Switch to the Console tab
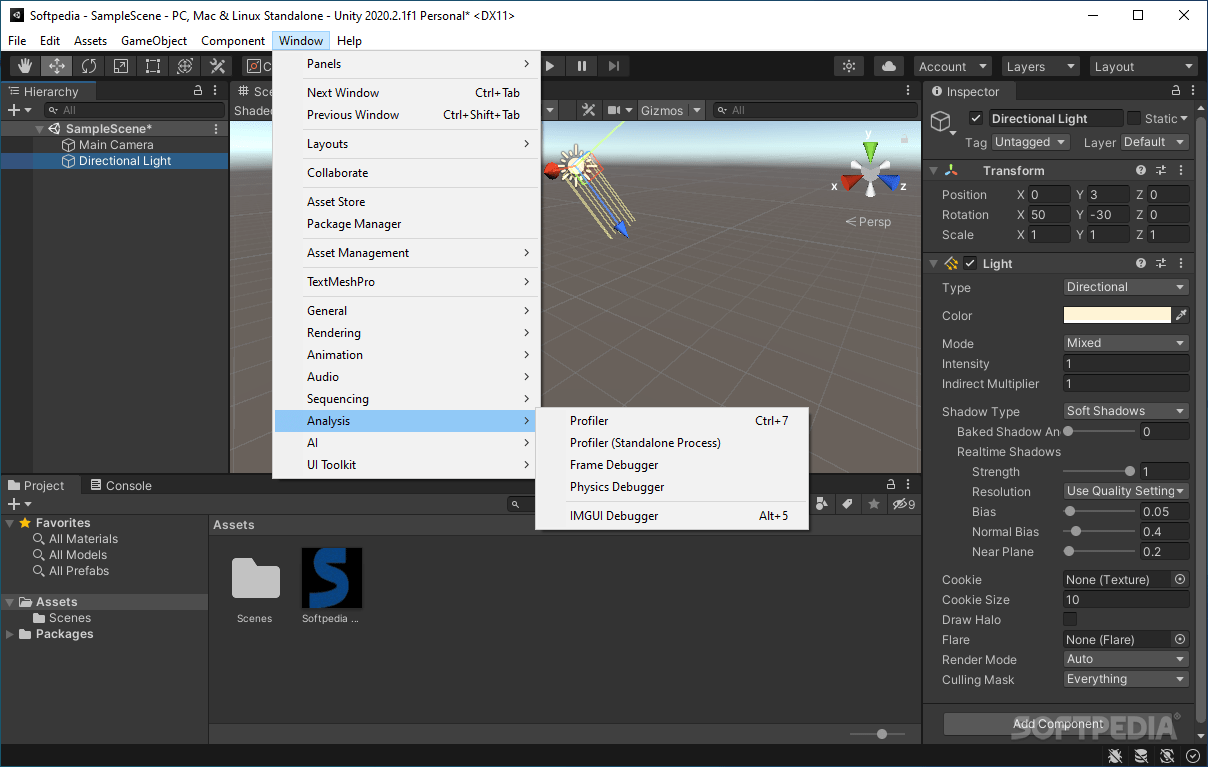Image resolution: width=1208 pixels, height=767 pixels. (121, 485)
